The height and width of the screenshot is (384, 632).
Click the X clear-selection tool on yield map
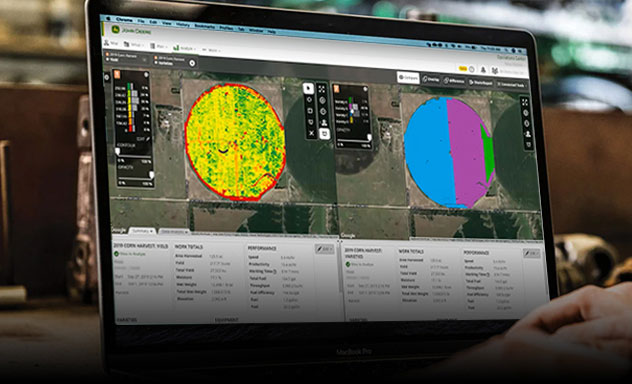(311, 133)
